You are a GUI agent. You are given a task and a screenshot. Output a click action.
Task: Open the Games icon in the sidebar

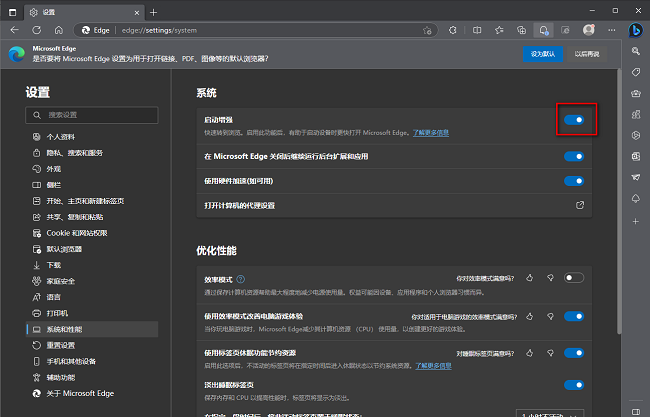tap(636, 114)
